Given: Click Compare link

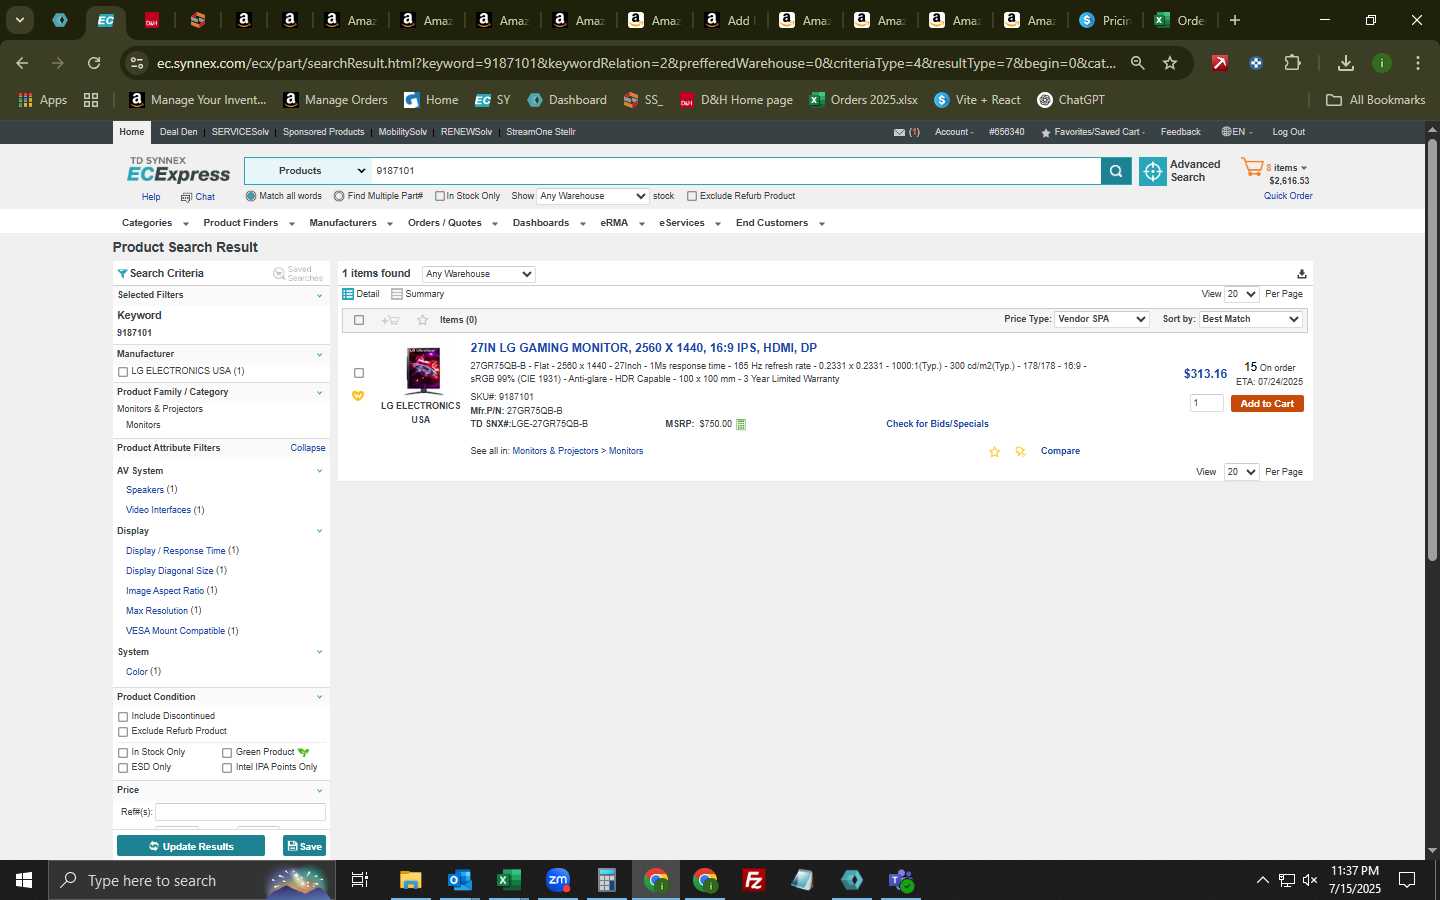Looking at the screenshot, I should pyautogui.click(x=1060, y=451).
